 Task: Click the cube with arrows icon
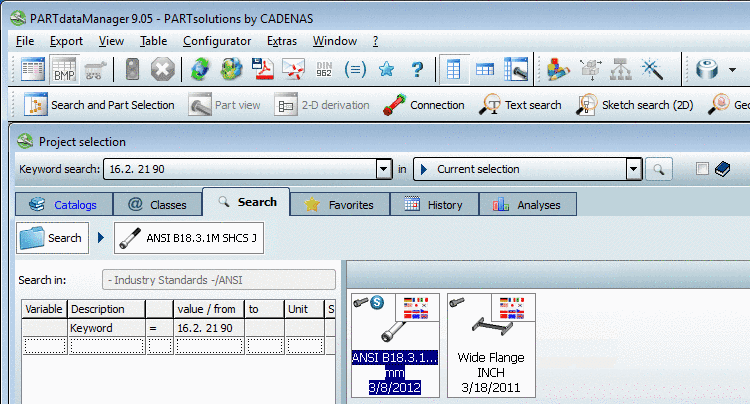tap(590, 70)
